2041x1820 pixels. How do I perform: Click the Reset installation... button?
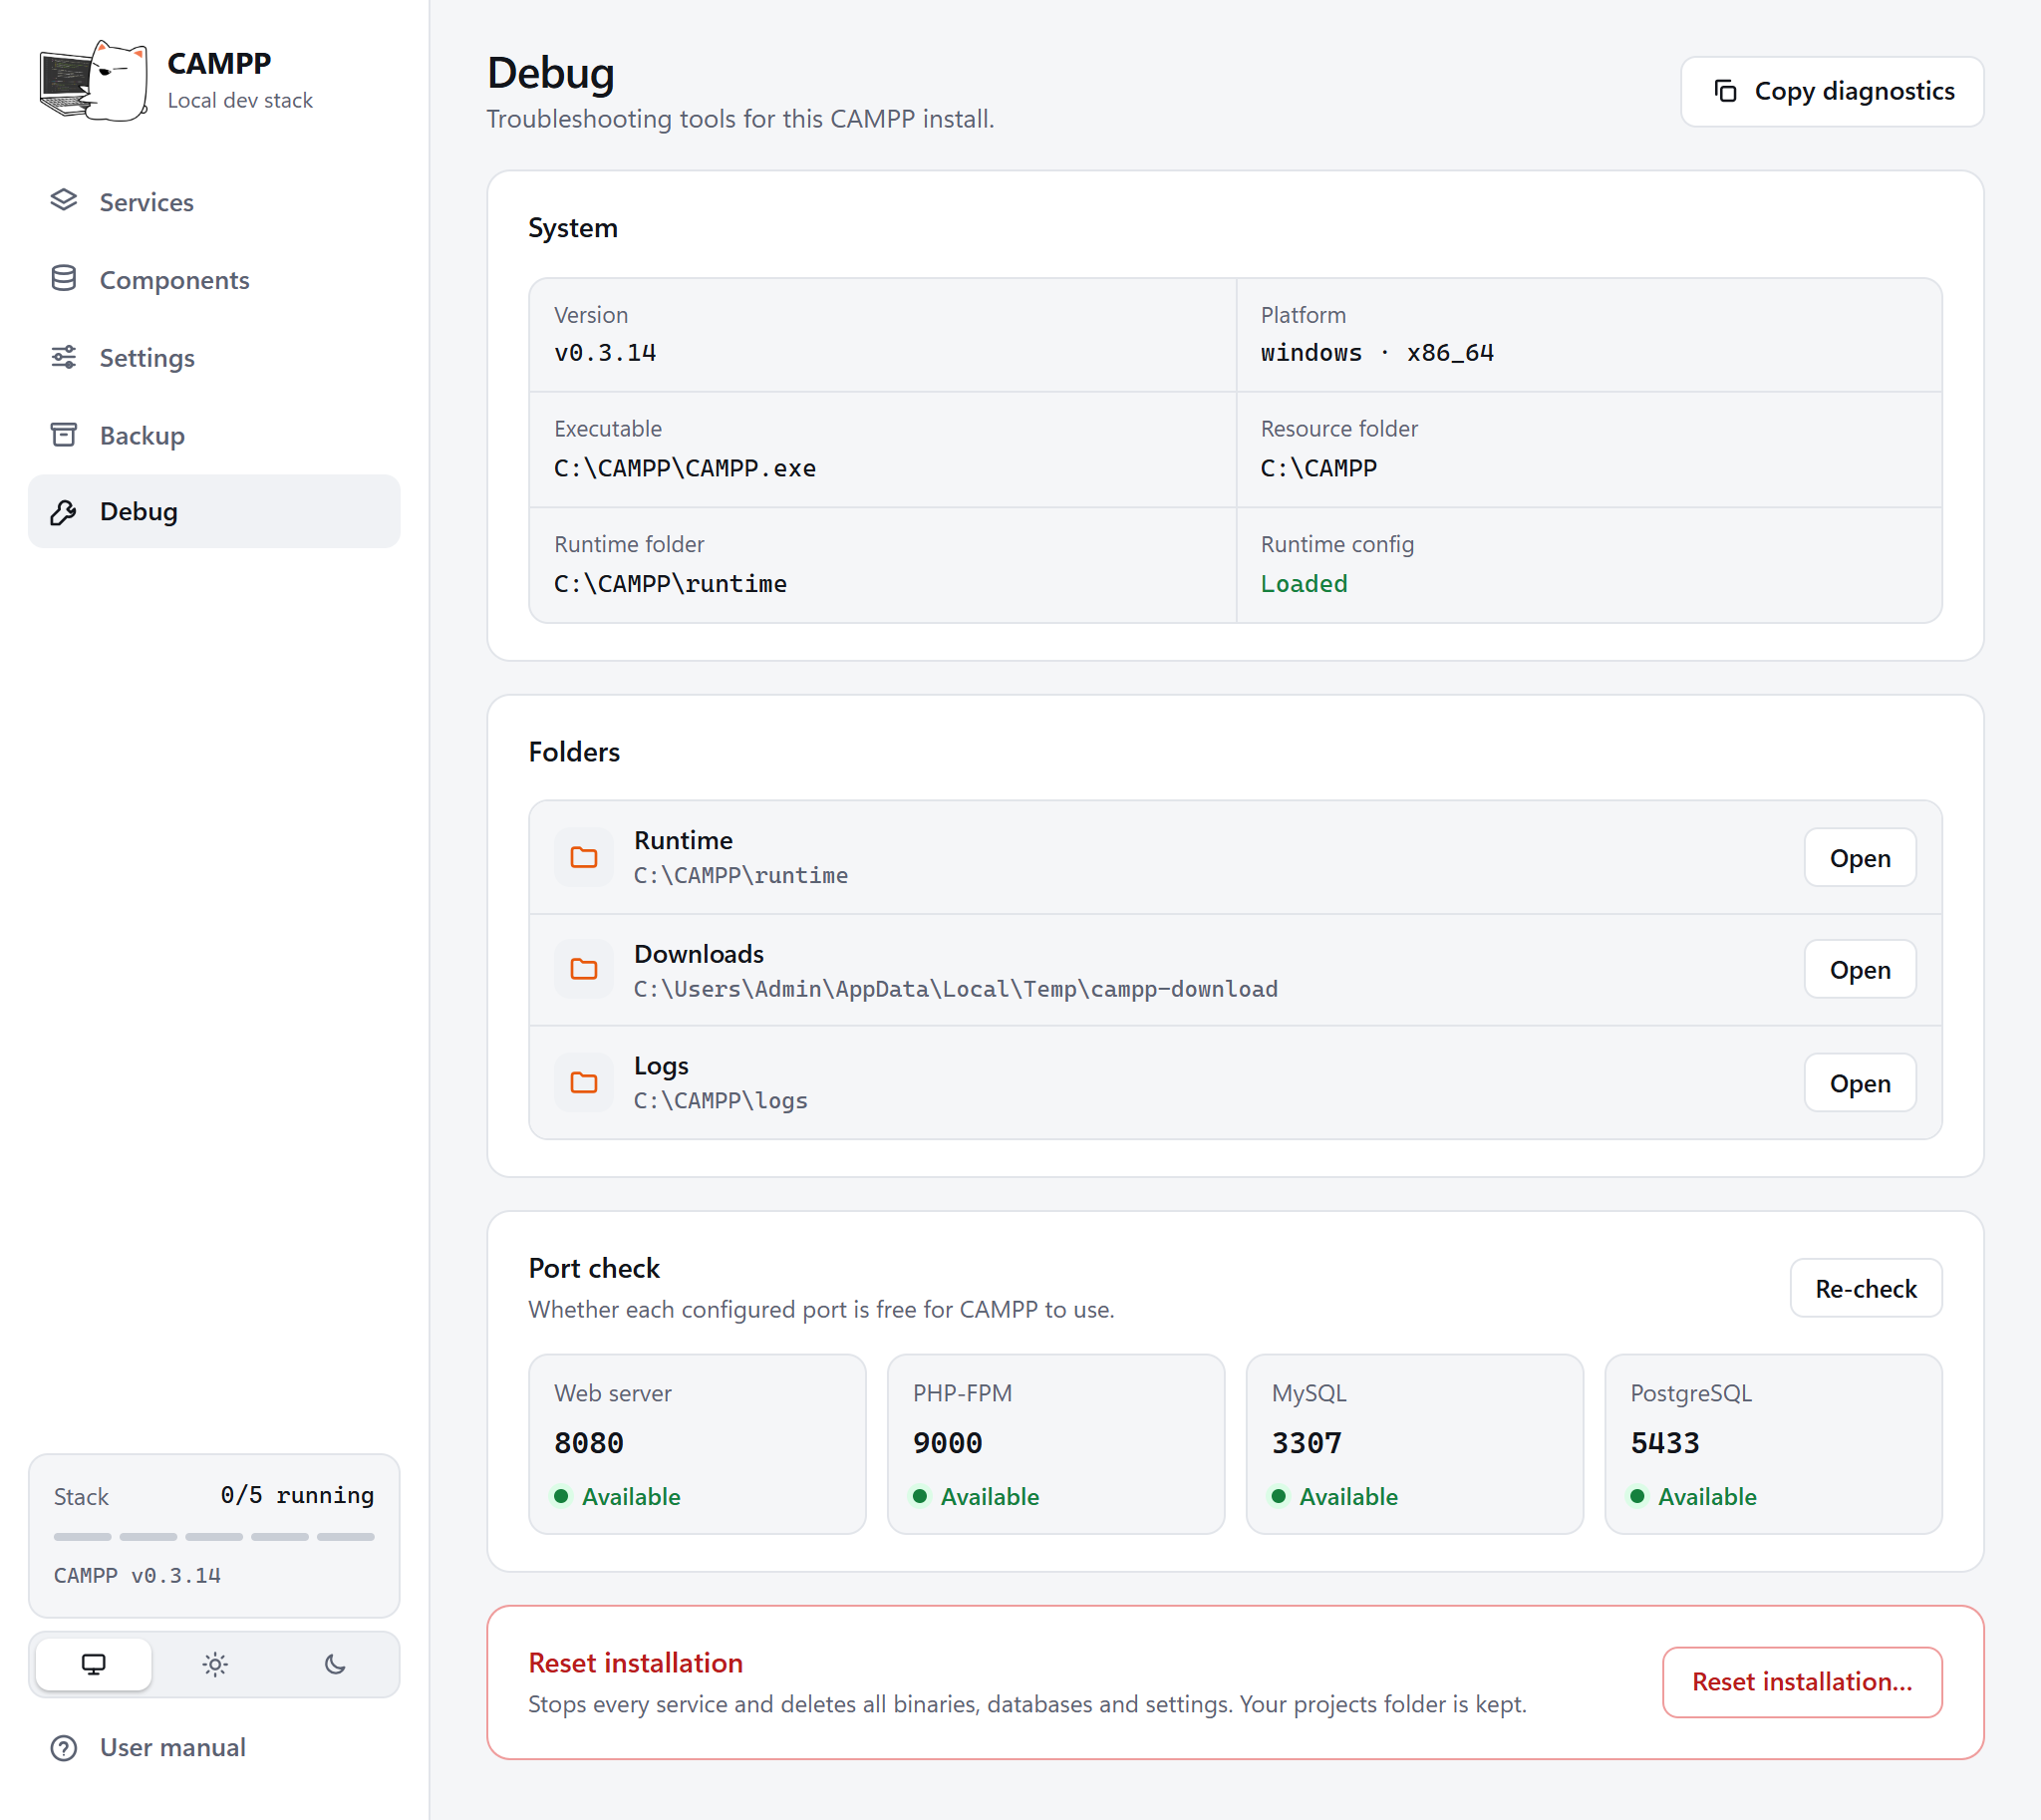pos(1802,1682)
